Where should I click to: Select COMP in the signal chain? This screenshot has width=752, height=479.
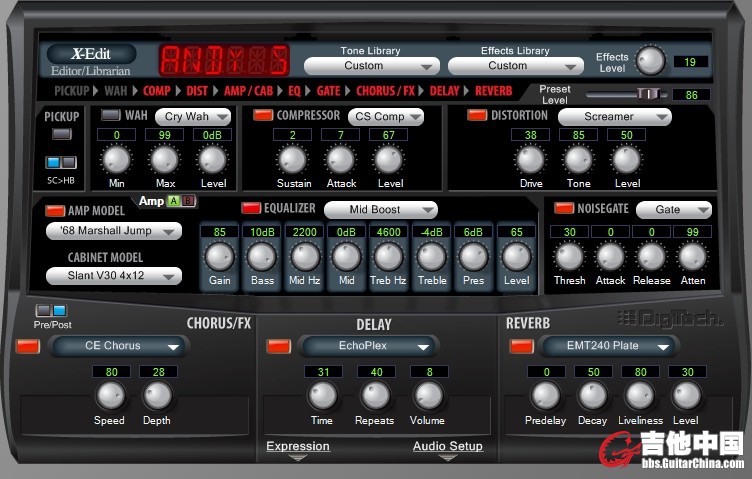[157, 91]
